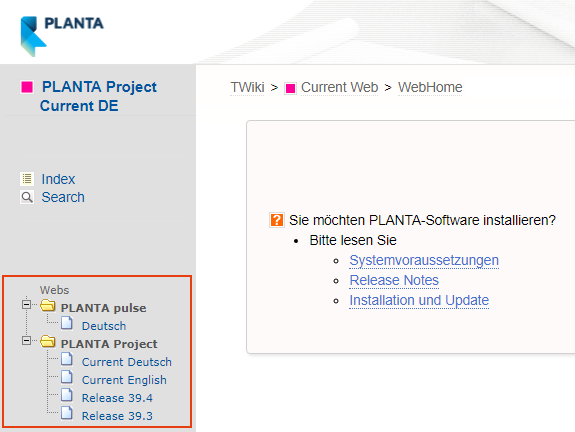Viewport: 575px width, 432px height.
Task: Go to TWiki breadcrumb link
Action: pyautogui.click(x=247, y=87)
